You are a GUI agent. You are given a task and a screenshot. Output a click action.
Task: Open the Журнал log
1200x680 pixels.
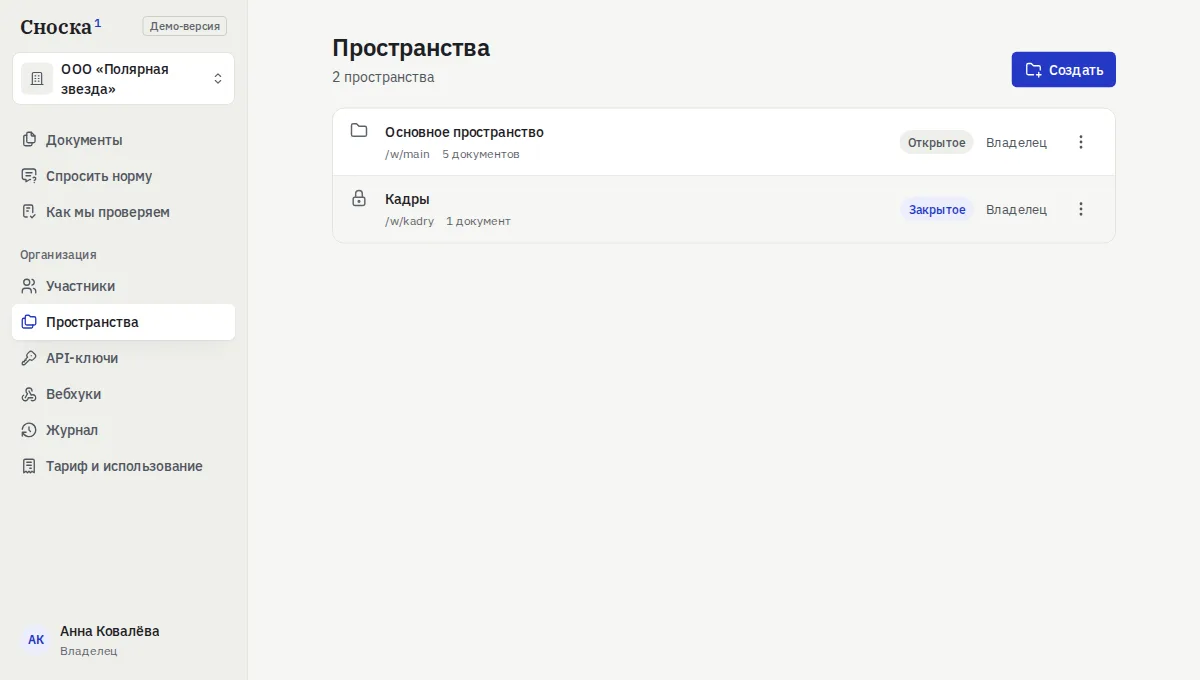[x=123, y=430]
